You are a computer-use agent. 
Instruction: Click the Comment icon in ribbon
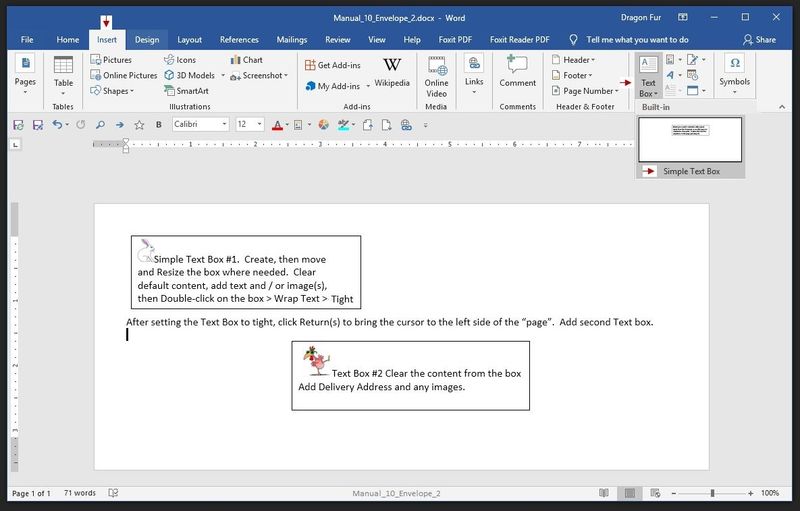coord(517,71)
